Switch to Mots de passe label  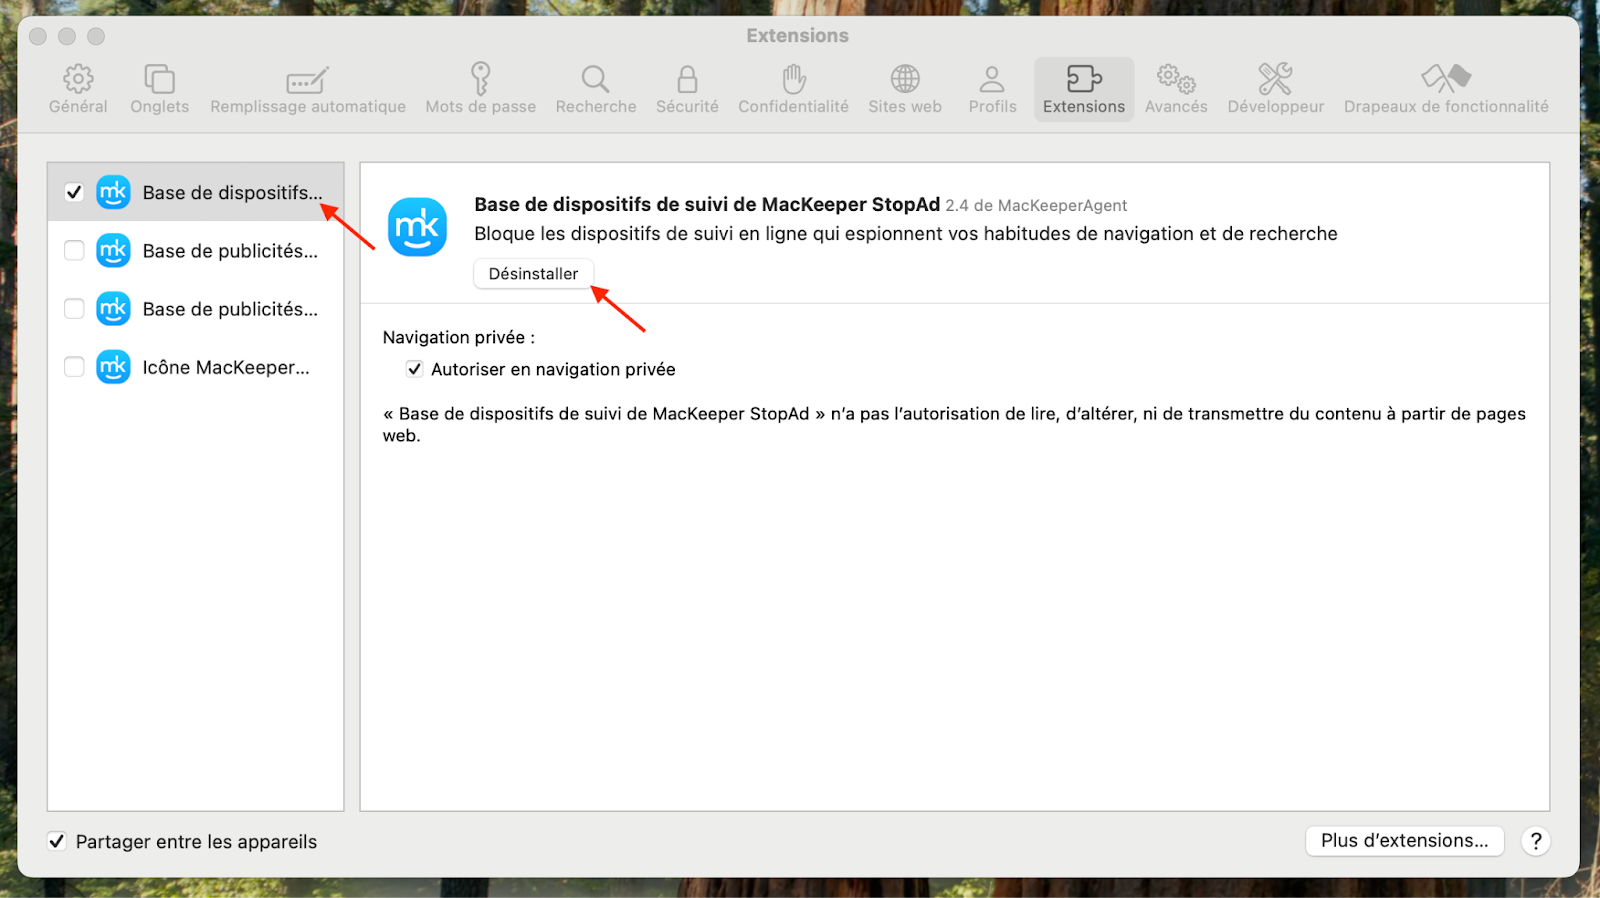coord(481,106)
